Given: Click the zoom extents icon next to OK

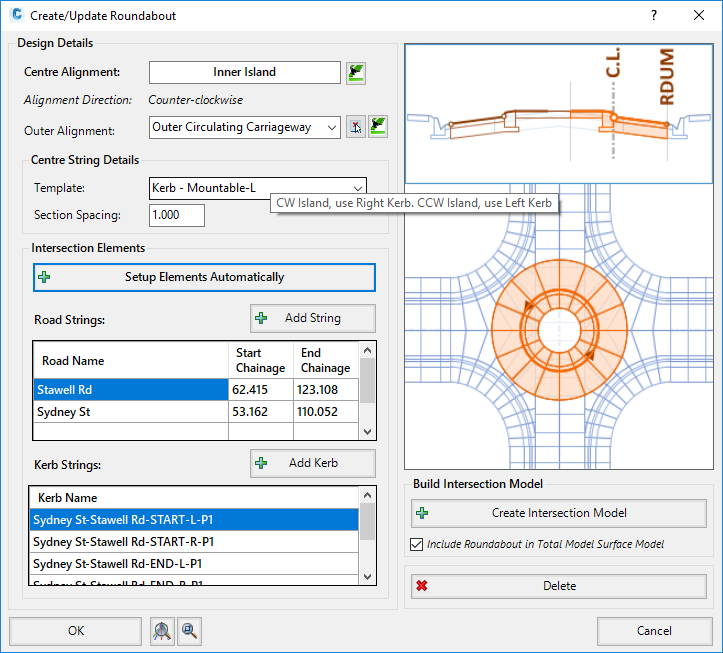Looking at the screenshot, I should [x=163, y=631].
